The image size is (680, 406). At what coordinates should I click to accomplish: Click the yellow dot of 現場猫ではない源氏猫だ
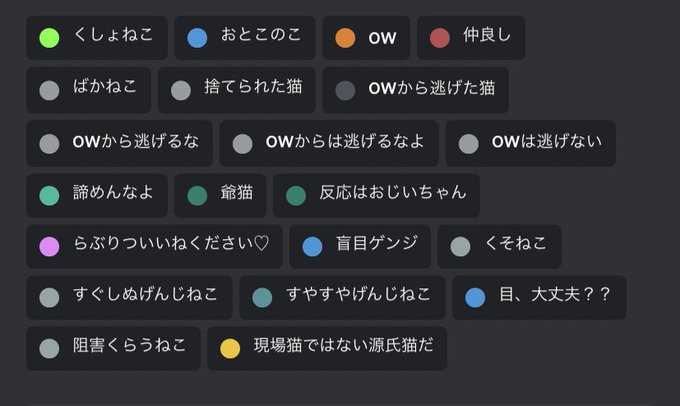[x=230, y=348]
